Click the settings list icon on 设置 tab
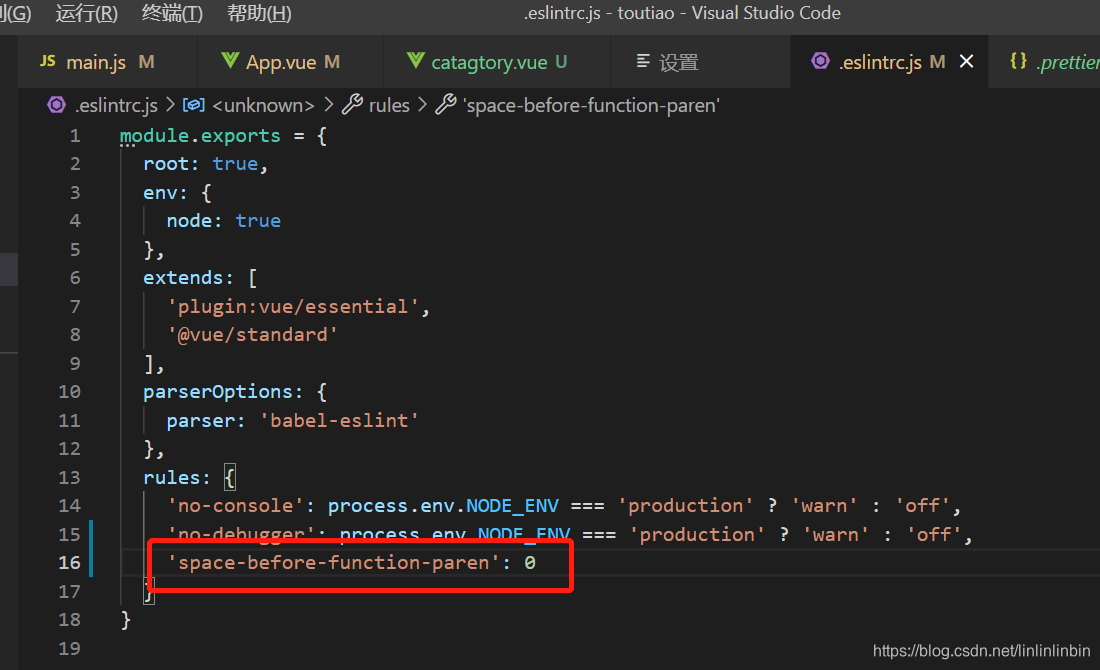This screenshot has height=670, width=1100. pyautogui.click(x=643, y=61)
